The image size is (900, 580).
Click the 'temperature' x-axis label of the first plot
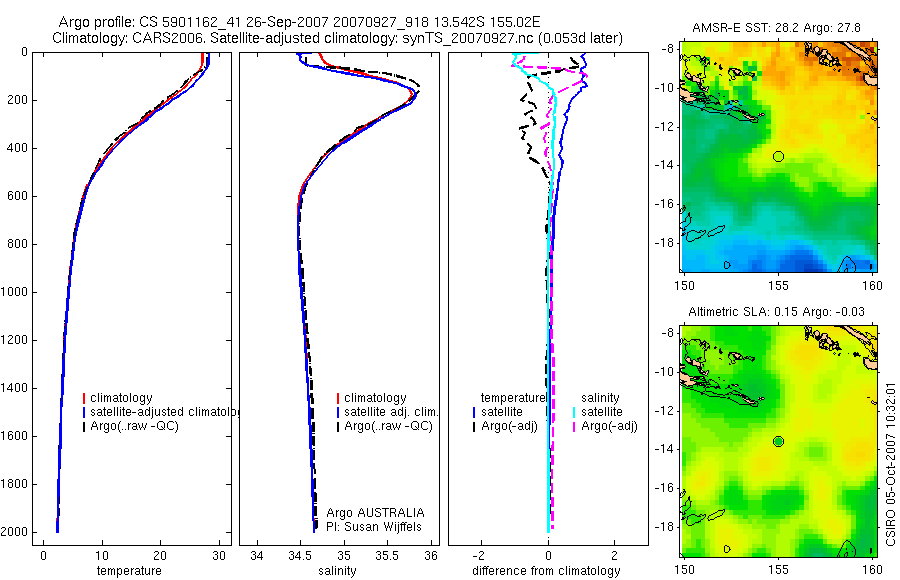tap(129, 571)
